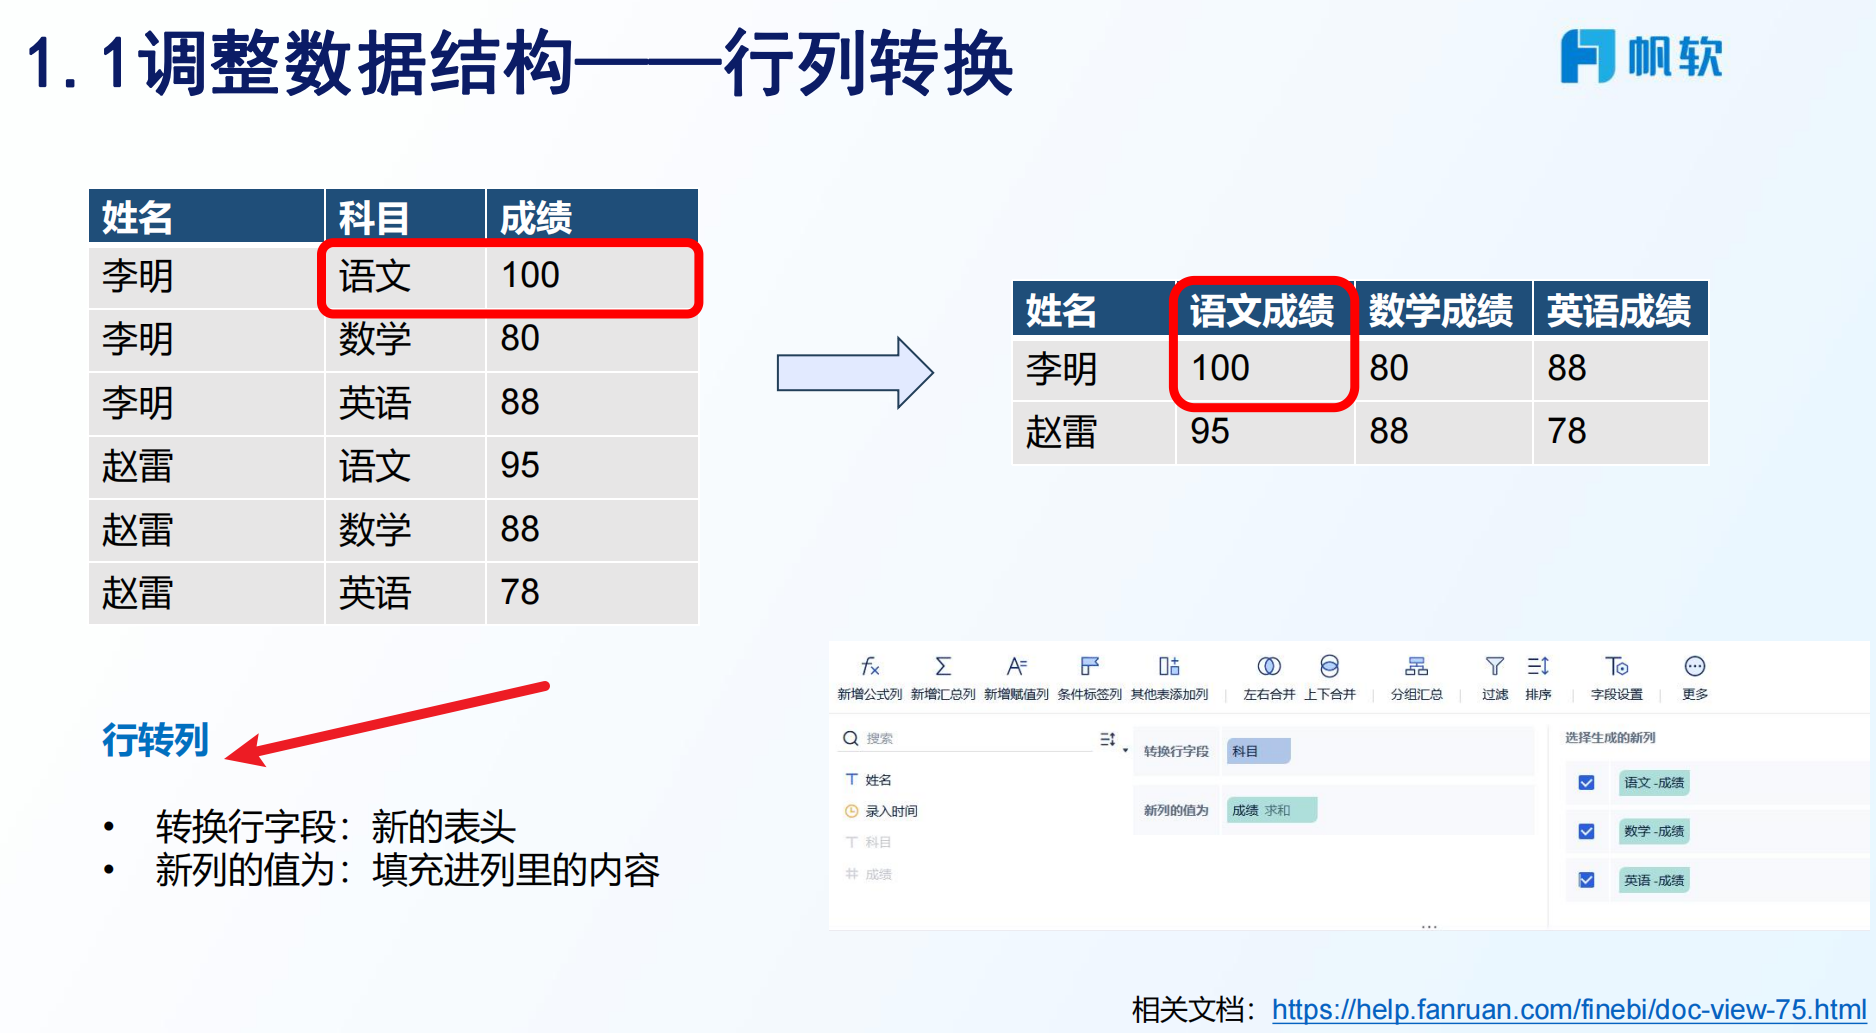Choose the 左右合并 merge icon
The width and height of the screenshot is (1876, 1033).
point(1269,666)
